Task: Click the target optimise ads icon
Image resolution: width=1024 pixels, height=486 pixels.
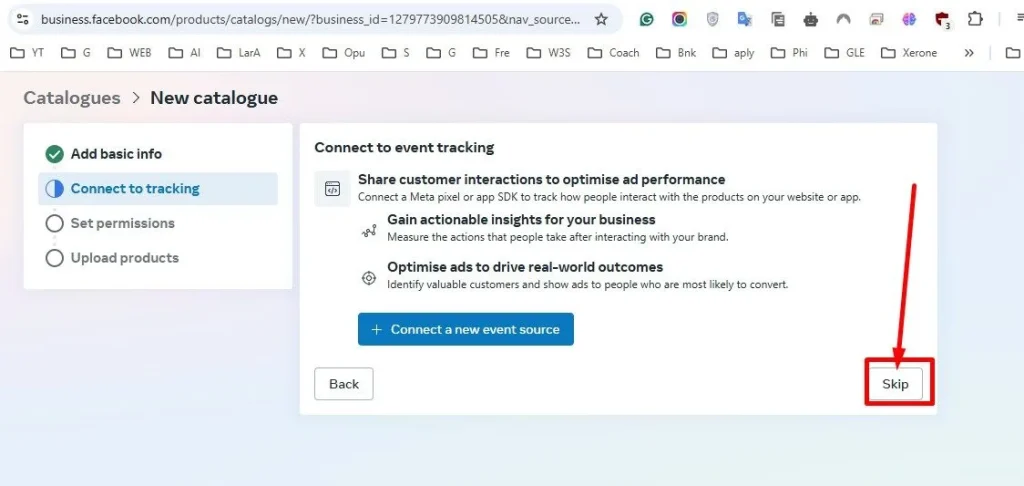Action: (369, 278)
